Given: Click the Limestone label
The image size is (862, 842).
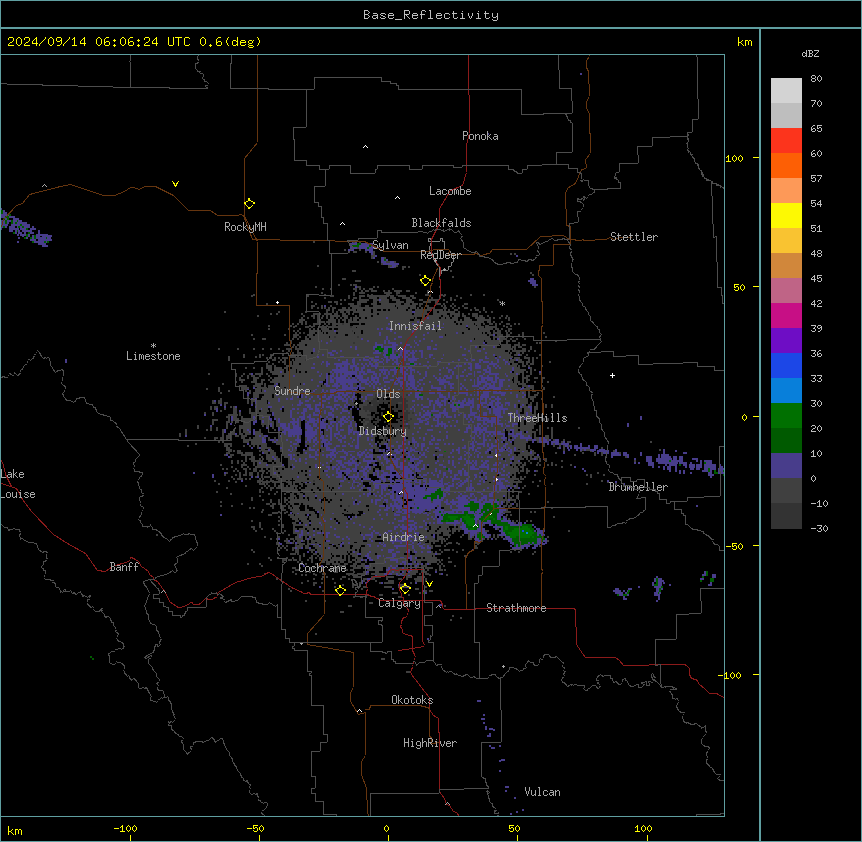Looking at the screenshot, I should tap(153, 356).
